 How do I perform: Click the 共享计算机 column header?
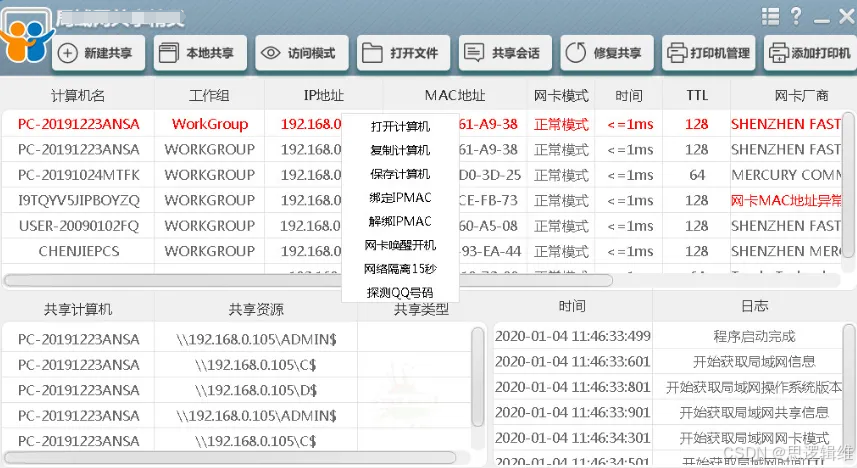click(78, 309)
